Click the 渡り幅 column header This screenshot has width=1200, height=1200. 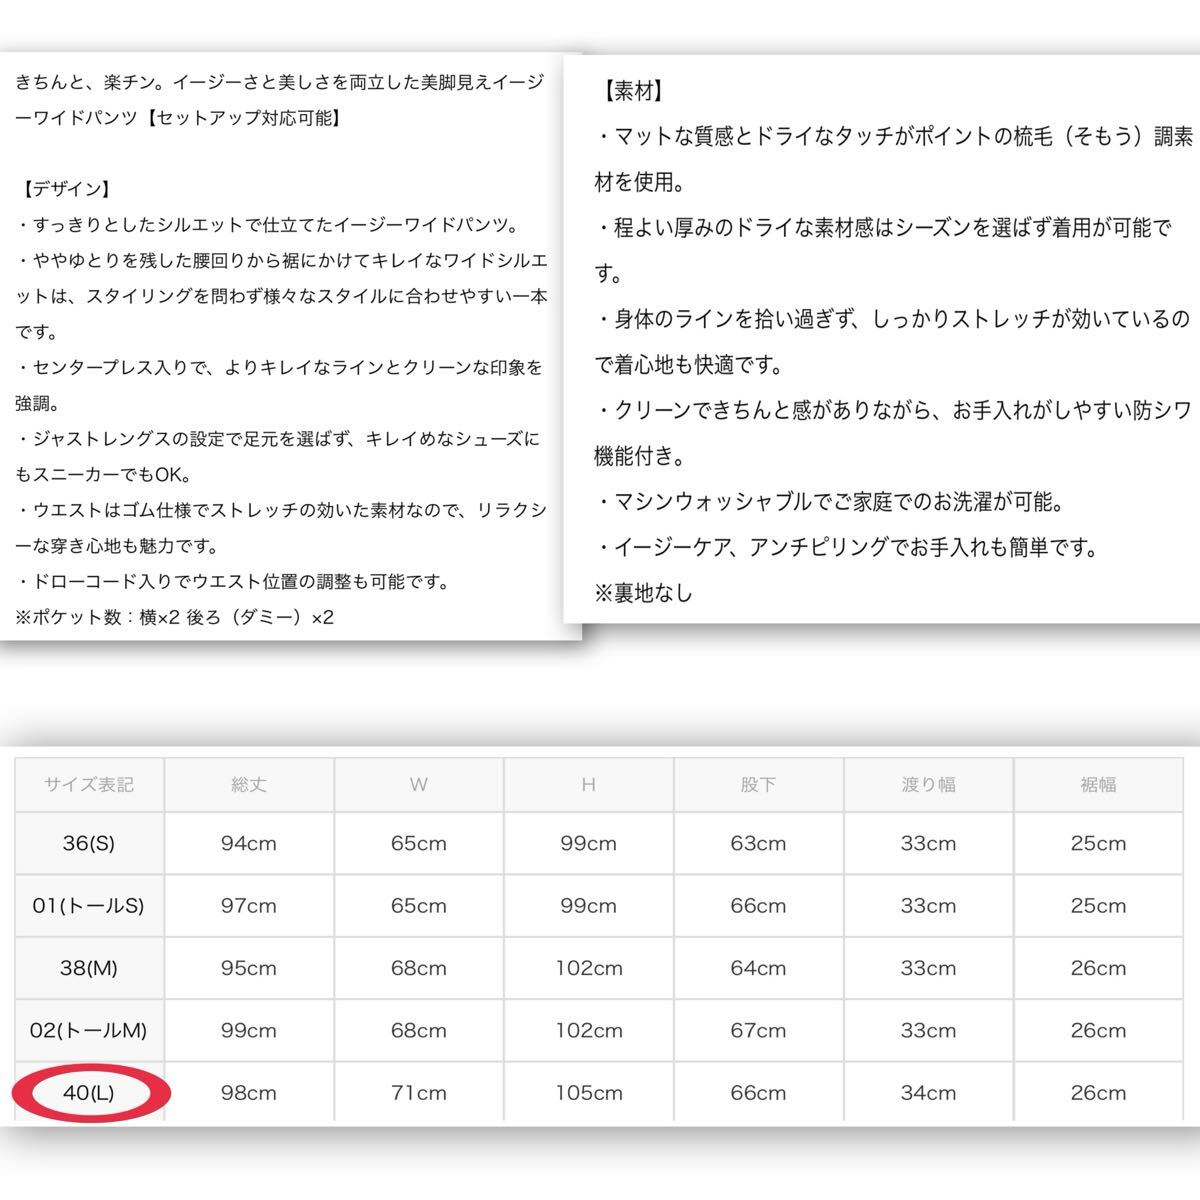click(x=928, y=785)
